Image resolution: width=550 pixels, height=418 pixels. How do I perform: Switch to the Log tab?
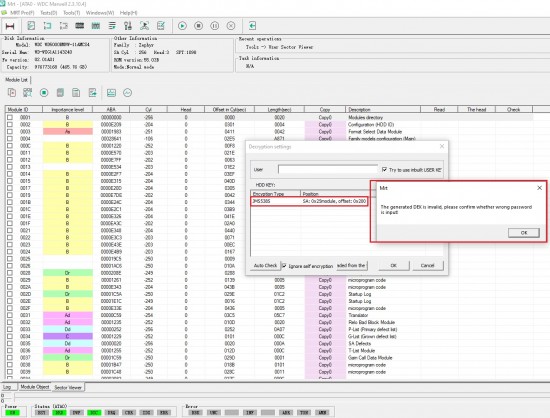(x=7, y=387)
